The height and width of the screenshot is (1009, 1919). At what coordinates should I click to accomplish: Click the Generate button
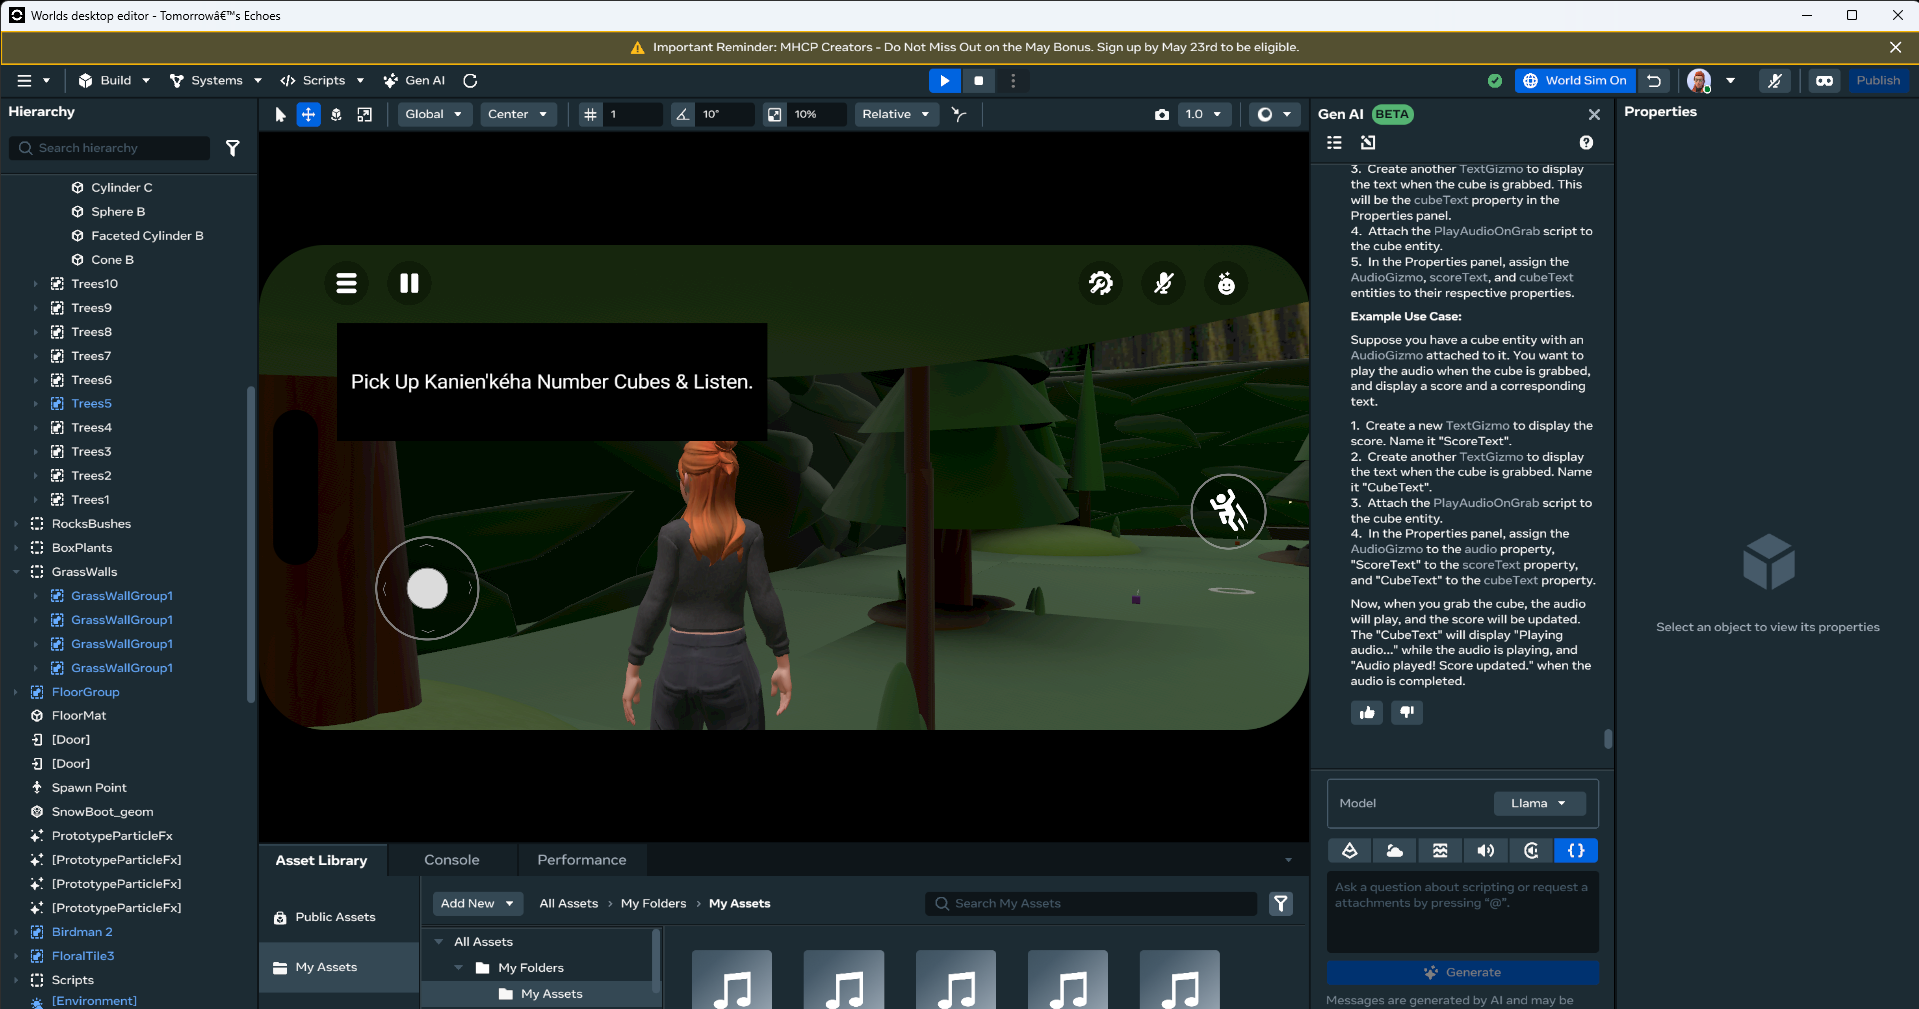tap(1462, 973)
